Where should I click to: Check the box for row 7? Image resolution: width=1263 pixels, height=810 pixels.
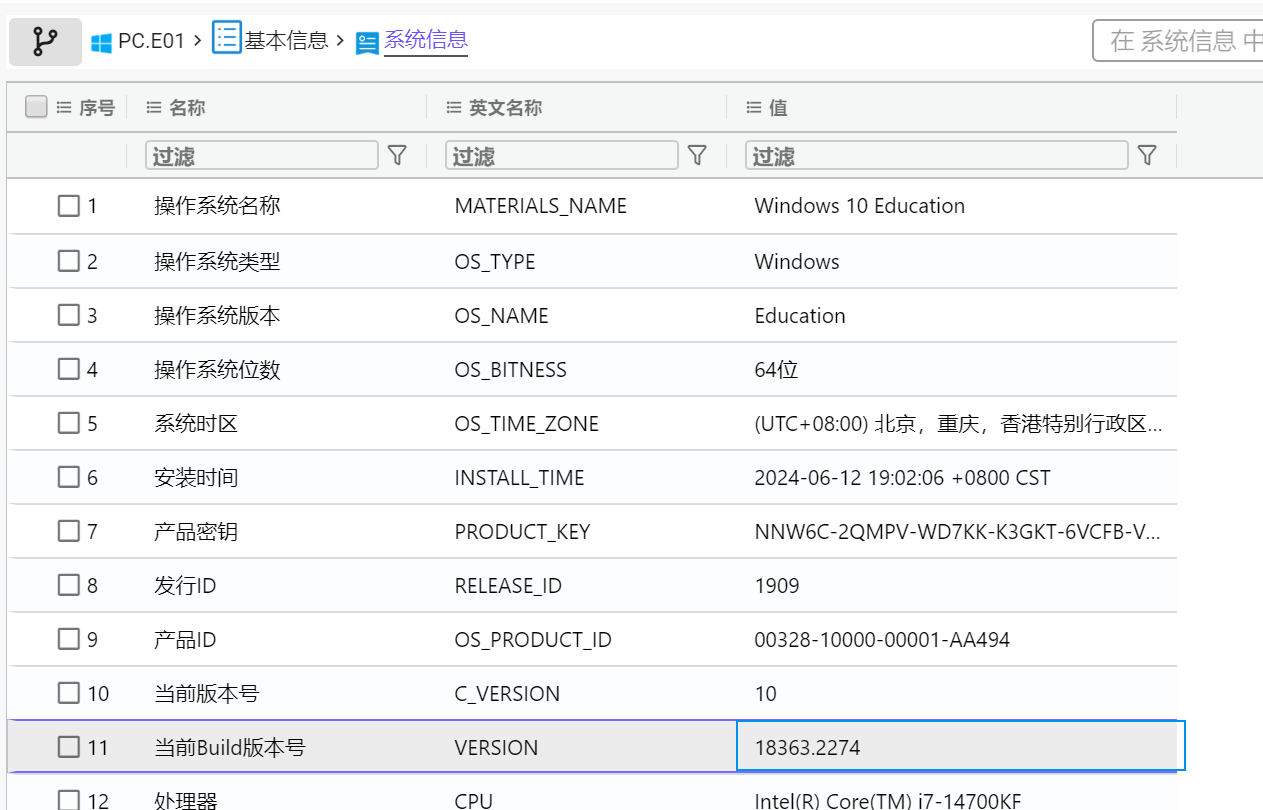tap(68, 531)
